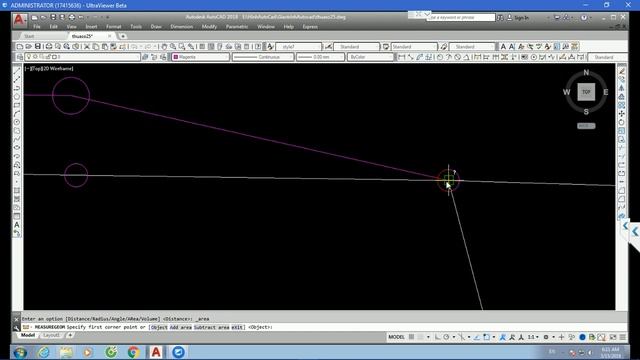This screenshot has width=640, height=360.
Task: Click Sign In
Action: tap(521, 18)
